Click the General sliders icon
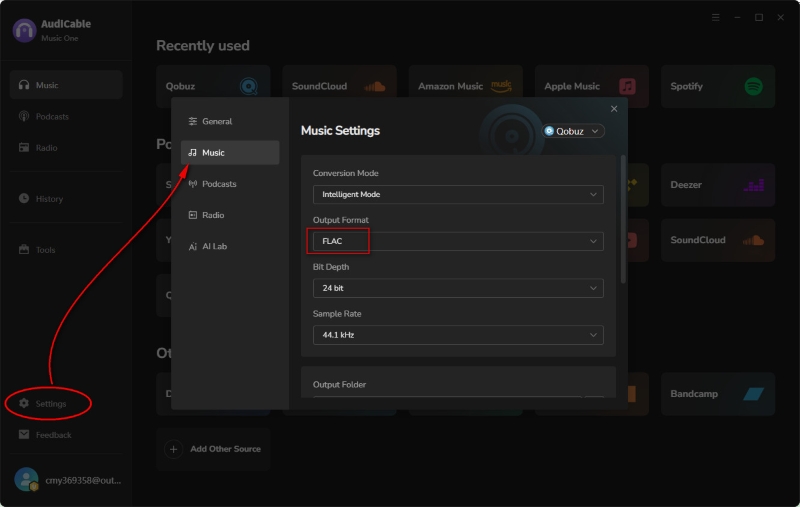800x507 pixels. click(x=192, y=121)
